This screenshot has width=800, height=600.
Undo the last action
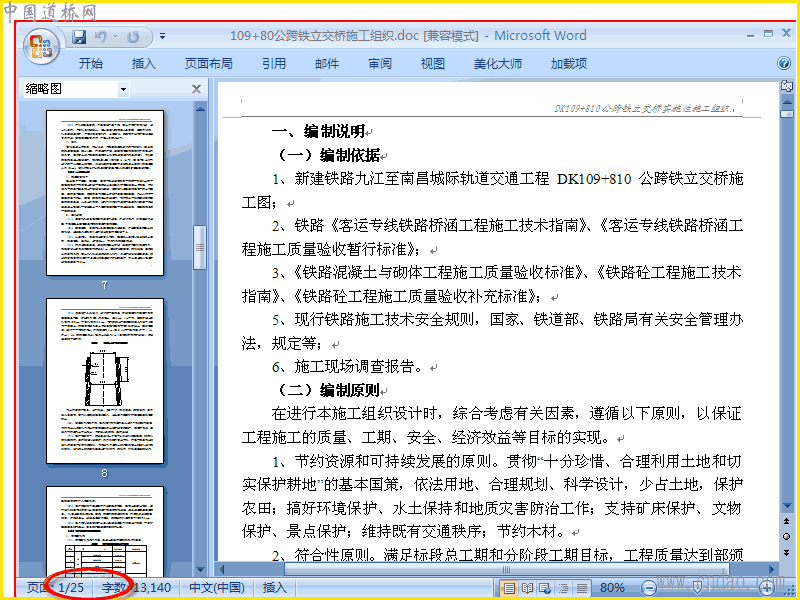click(101, 37)
